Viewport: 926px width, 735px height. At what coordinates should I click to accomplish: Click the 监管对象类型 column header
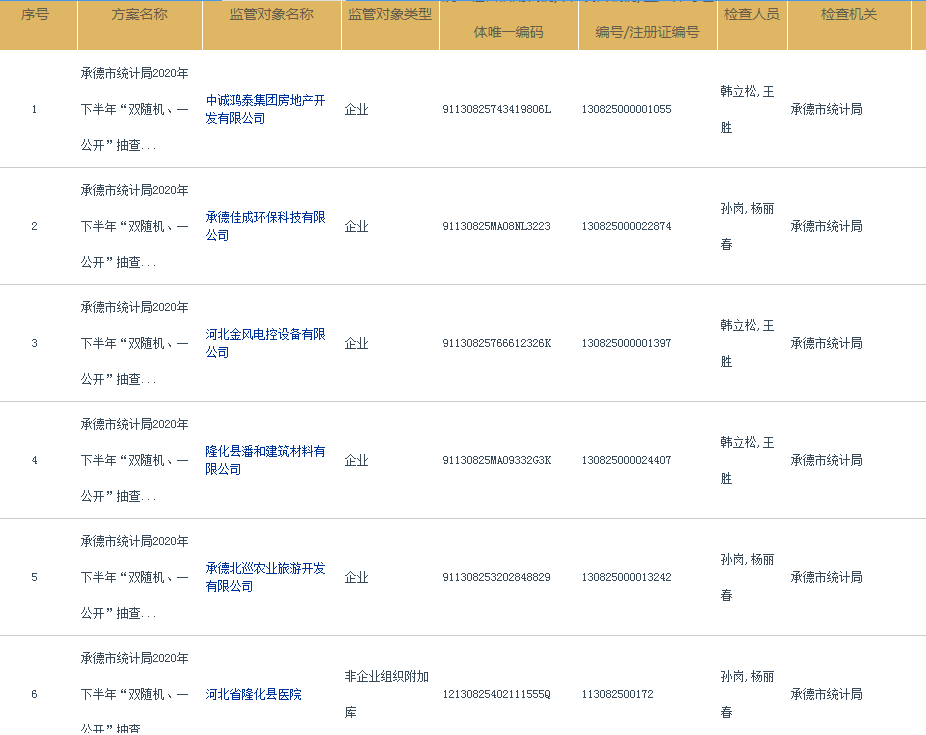tap(390, 15)
